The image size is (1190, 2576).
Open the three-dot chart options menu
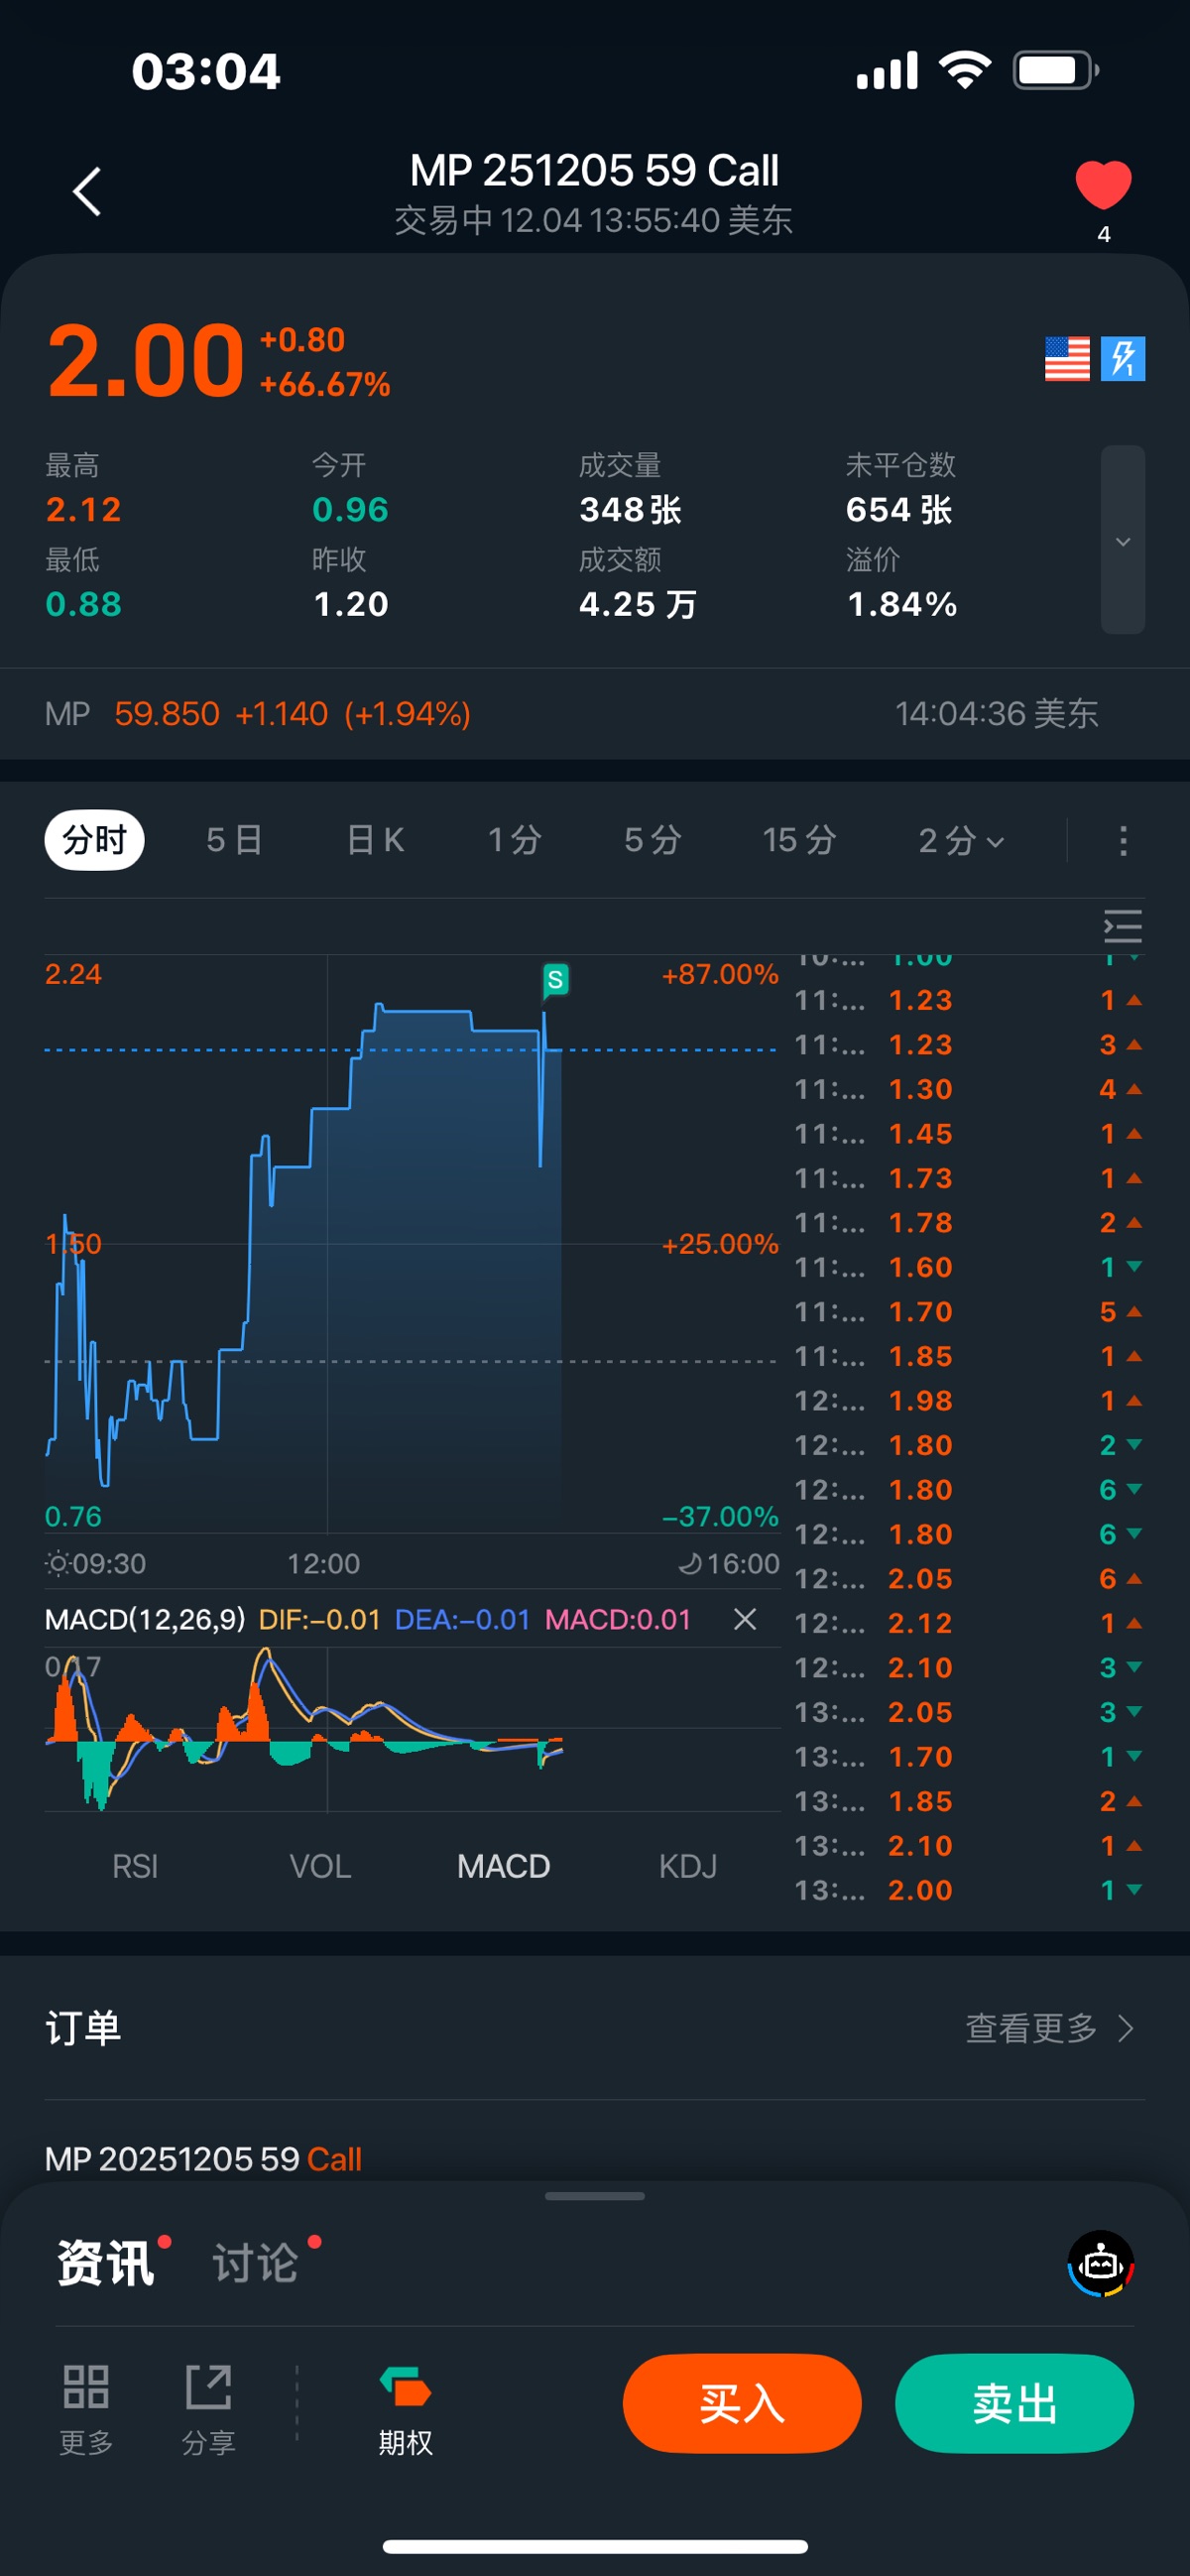pos(1122,840)
